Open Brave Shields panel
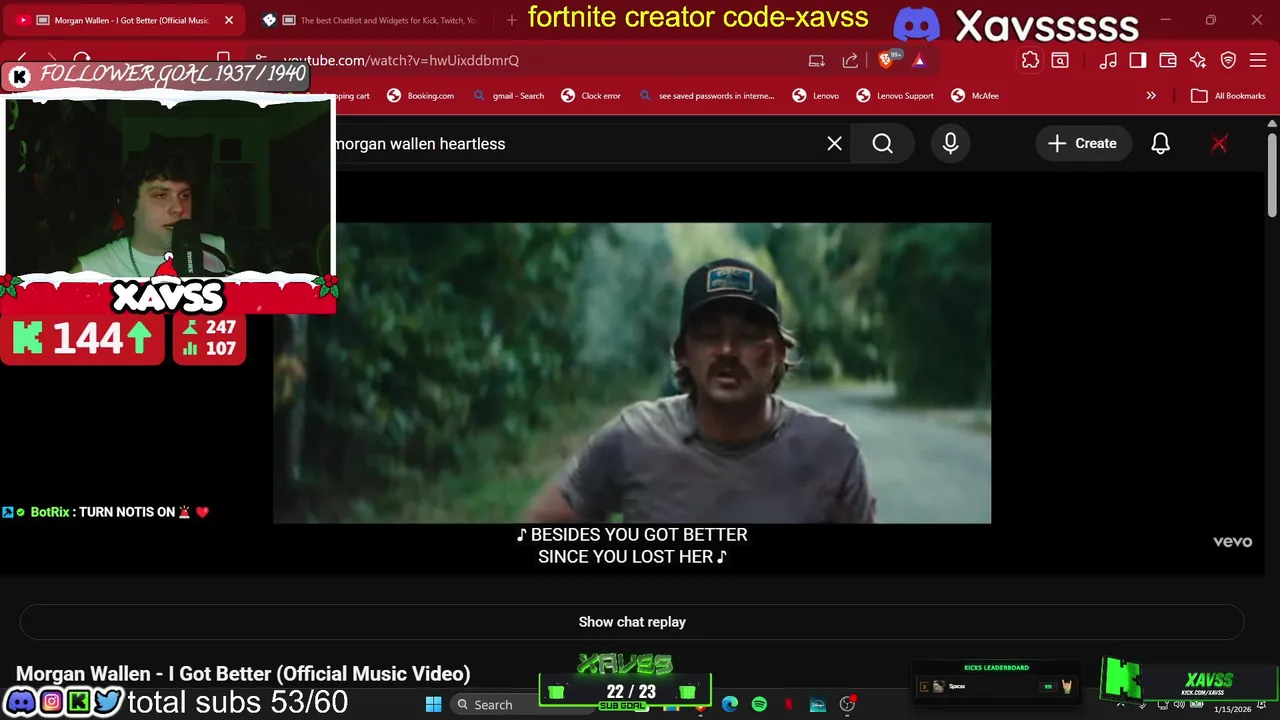The height and width of the screenshot is (720, 1280). click(x=886, y=60)
